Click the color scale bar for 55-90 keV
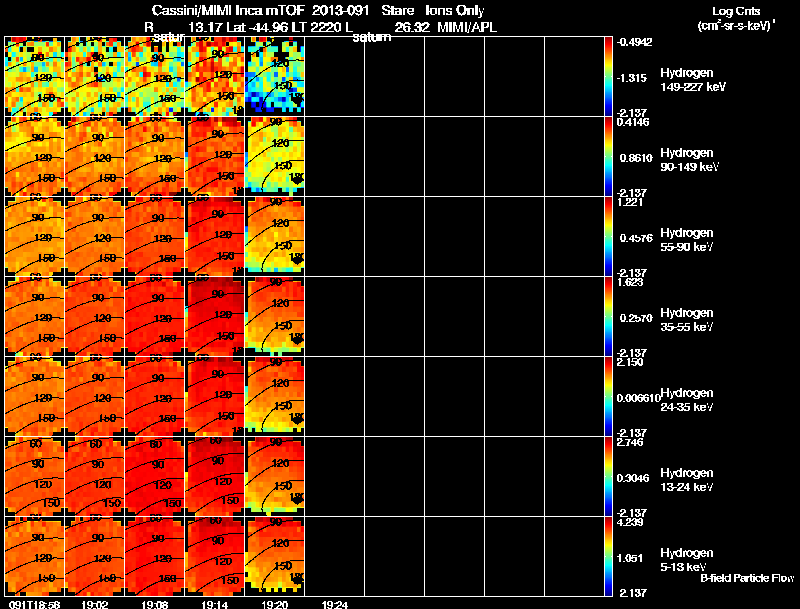The height and width of the screenshot is (609, 800). click(608, 236)
